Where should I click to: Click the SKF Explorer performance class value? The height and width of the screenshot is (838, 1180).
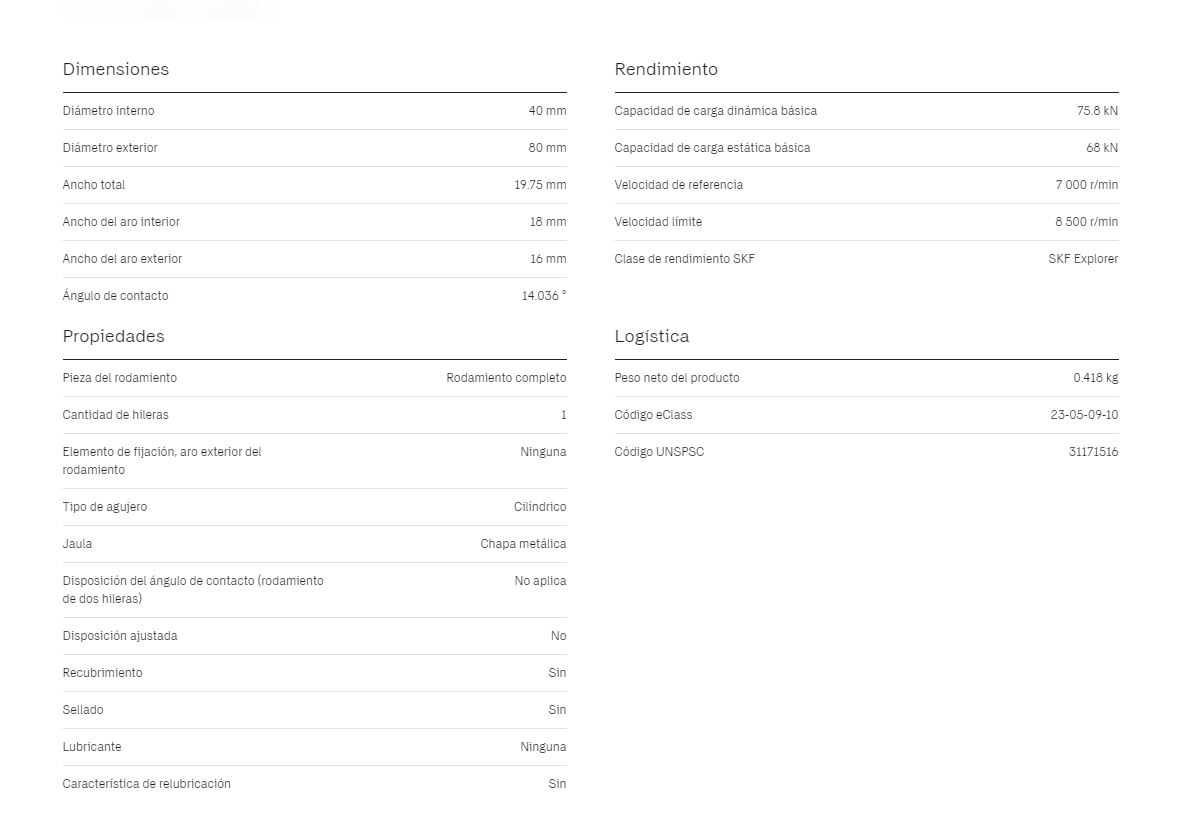coord(1083,258)
